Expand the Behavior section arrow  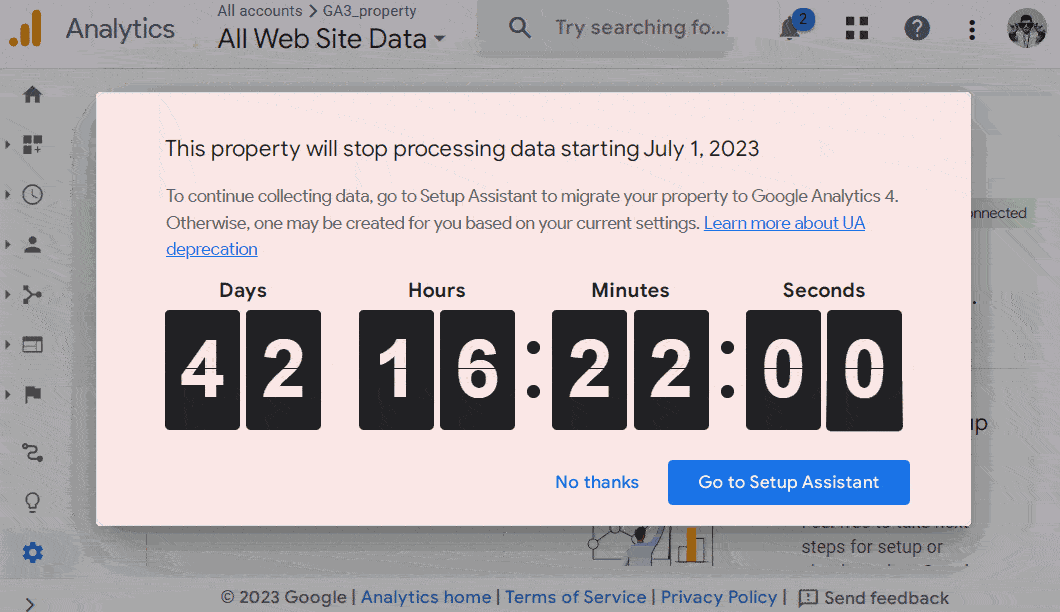pyautogui.click(x=8, y=344)
